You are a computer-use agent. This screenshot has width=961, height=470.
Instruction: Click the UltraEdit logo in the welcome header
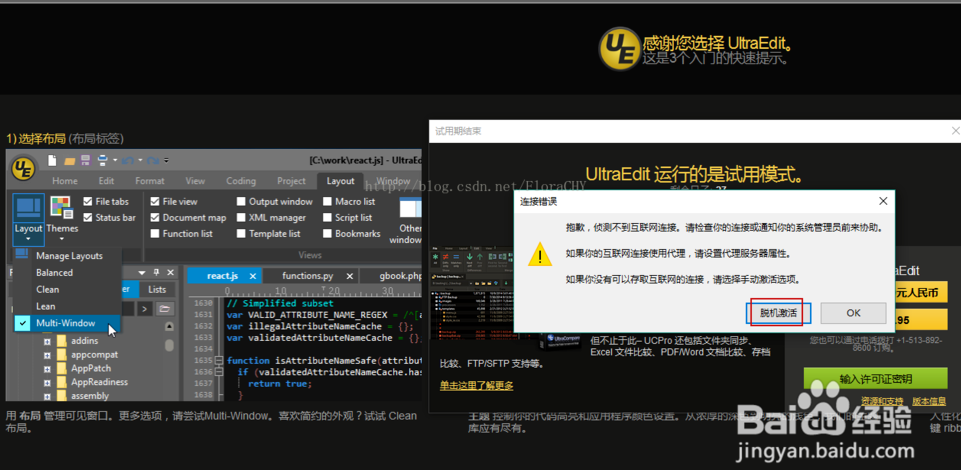tap(620, 47)
